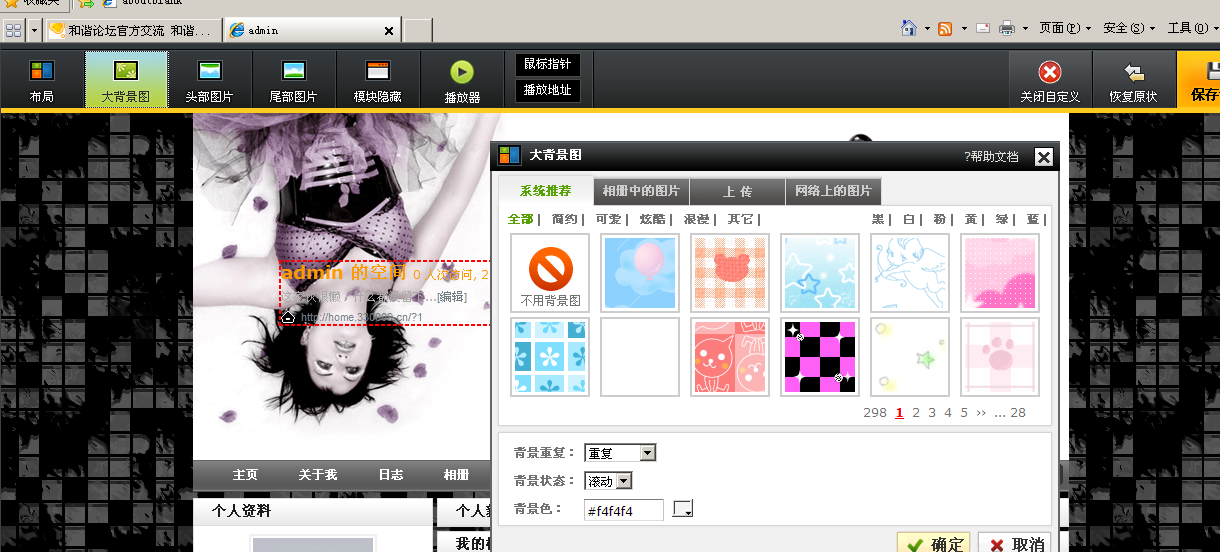Switch to the 上传 tab
The image size is (1220, 552).
(737, 191)
